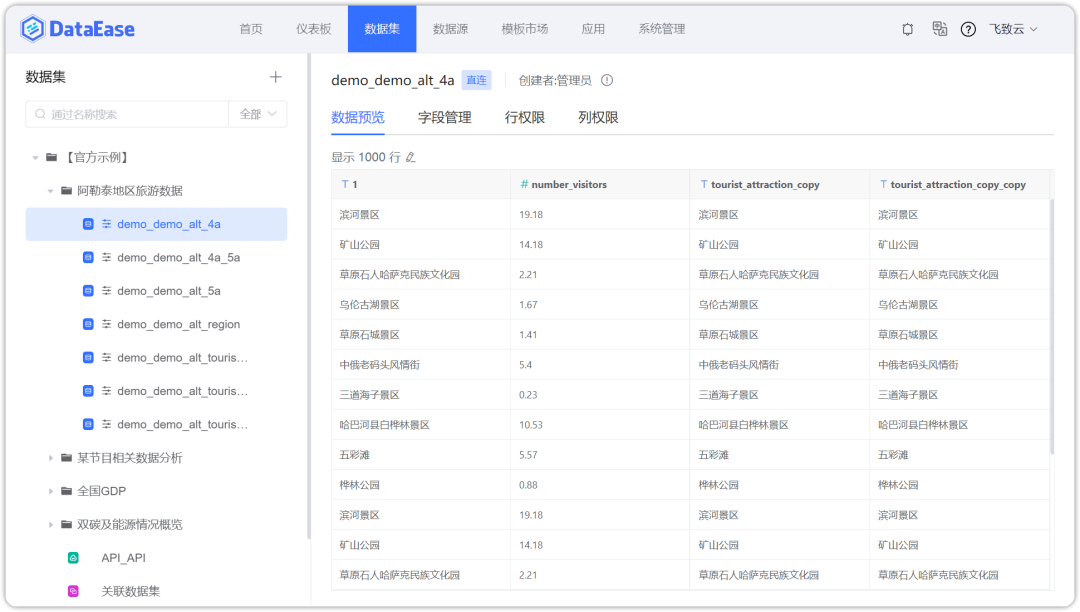Select the demo_demo_alt_region dataset

pyautogui.click(x=178, y=325)
